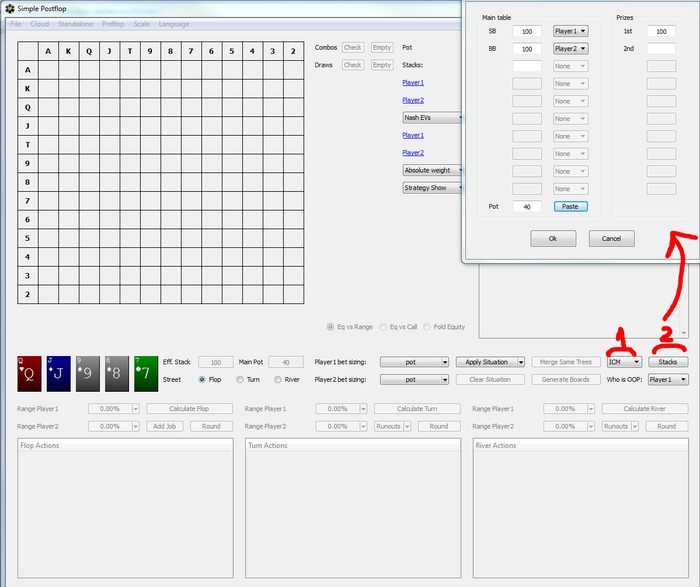
Task: Click the 7 of clubs board card
Action: 146,374
